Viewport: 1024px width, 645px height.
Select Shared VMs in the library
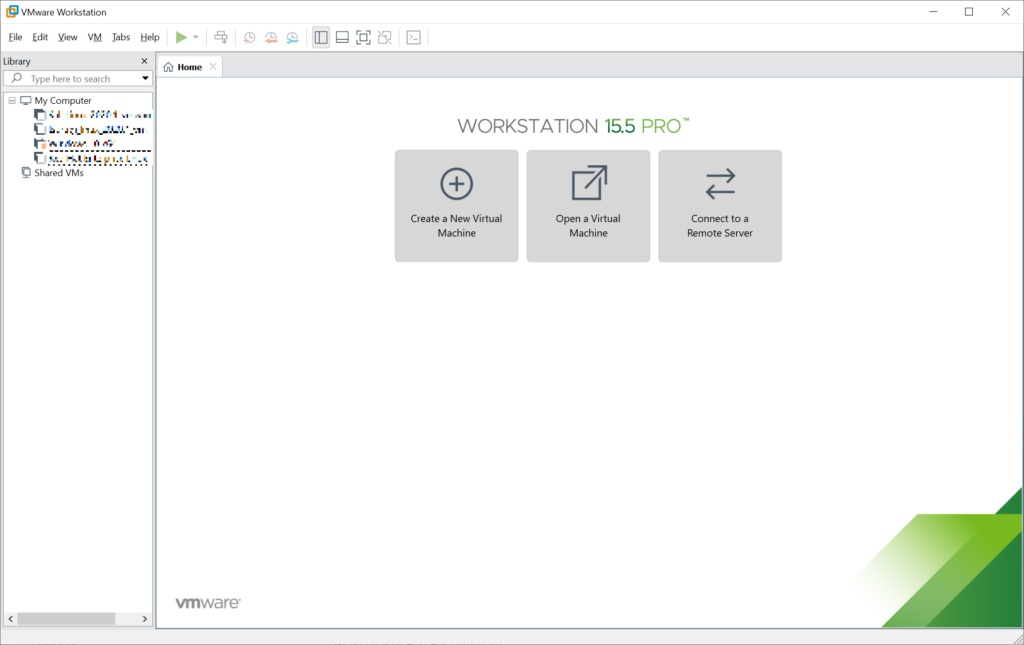point(59,173)
